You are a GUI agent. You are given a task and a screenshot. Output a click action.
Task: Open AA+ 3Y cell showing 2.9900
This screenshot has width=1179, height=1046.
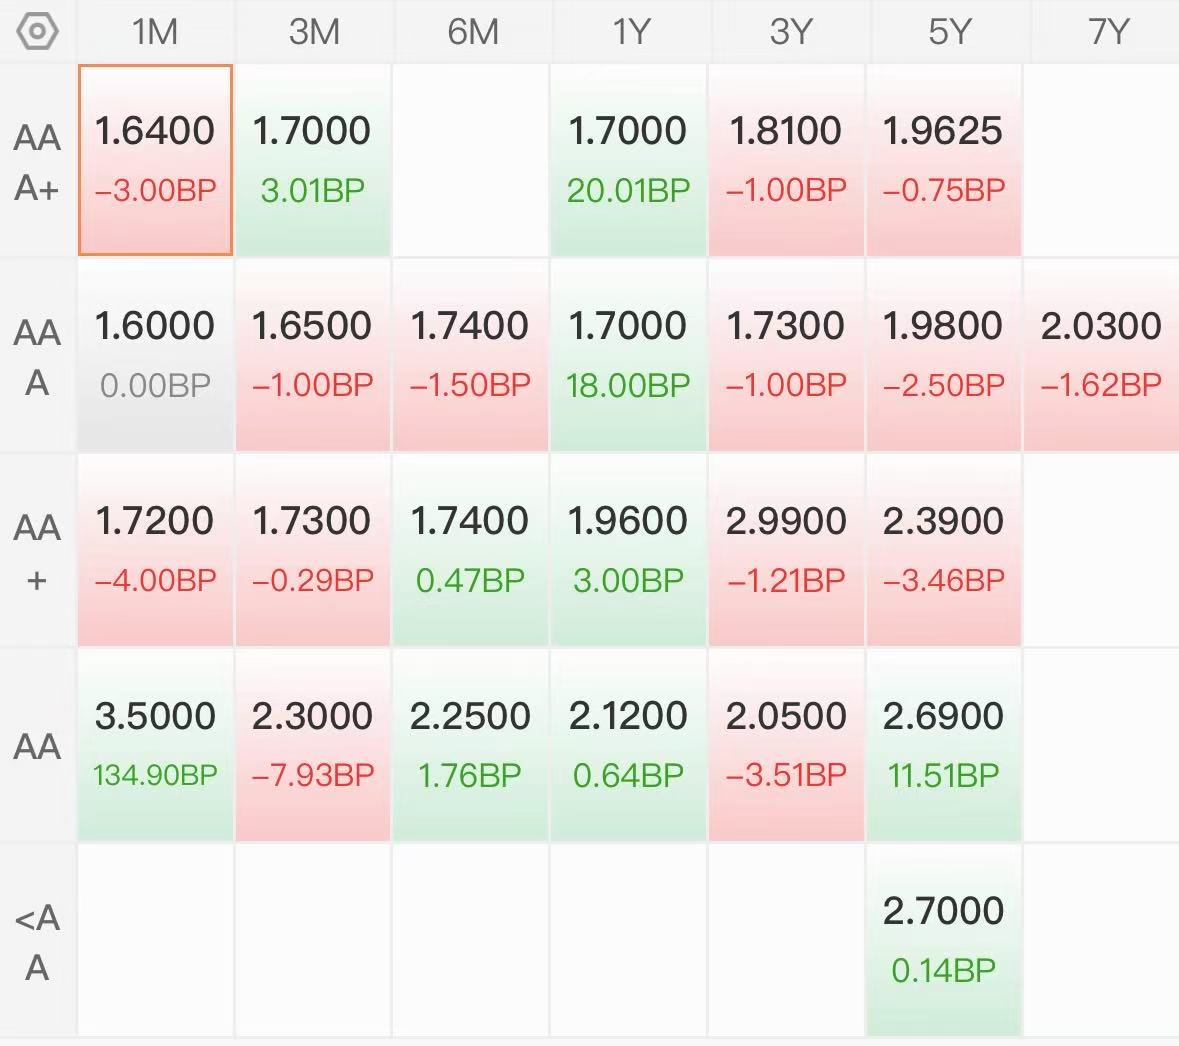tap(786, 550)
